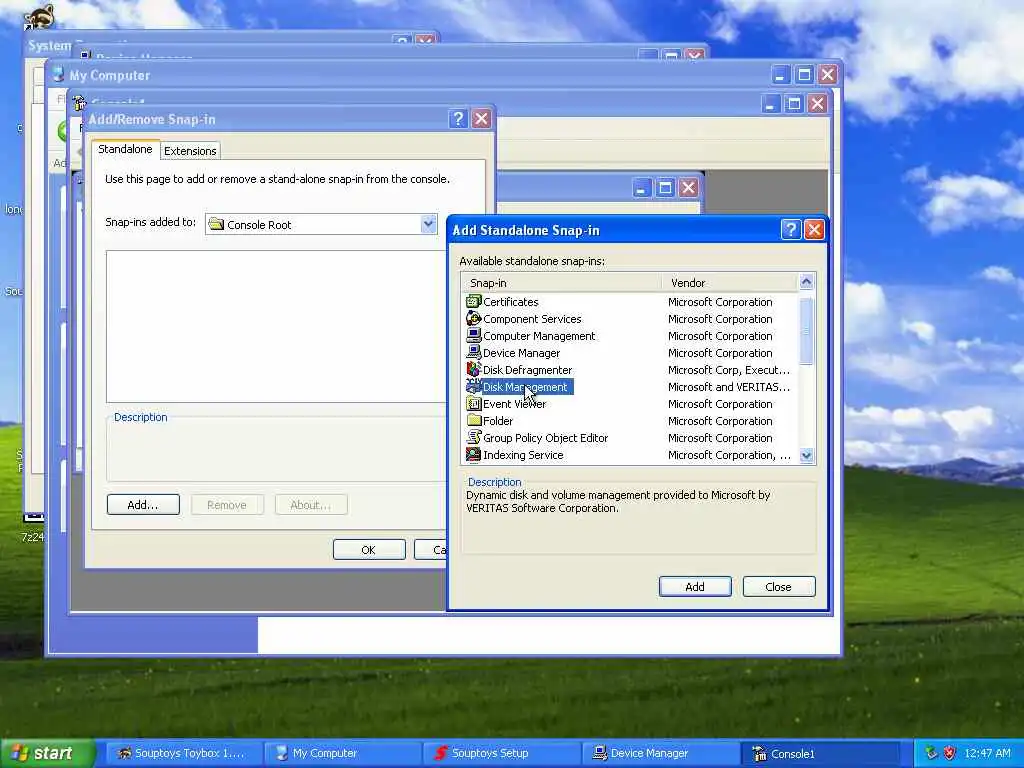Click the help icon in Add Standalone Snap-in
The height and width of the screenshot is (768, 1024).
click(790, 230)
